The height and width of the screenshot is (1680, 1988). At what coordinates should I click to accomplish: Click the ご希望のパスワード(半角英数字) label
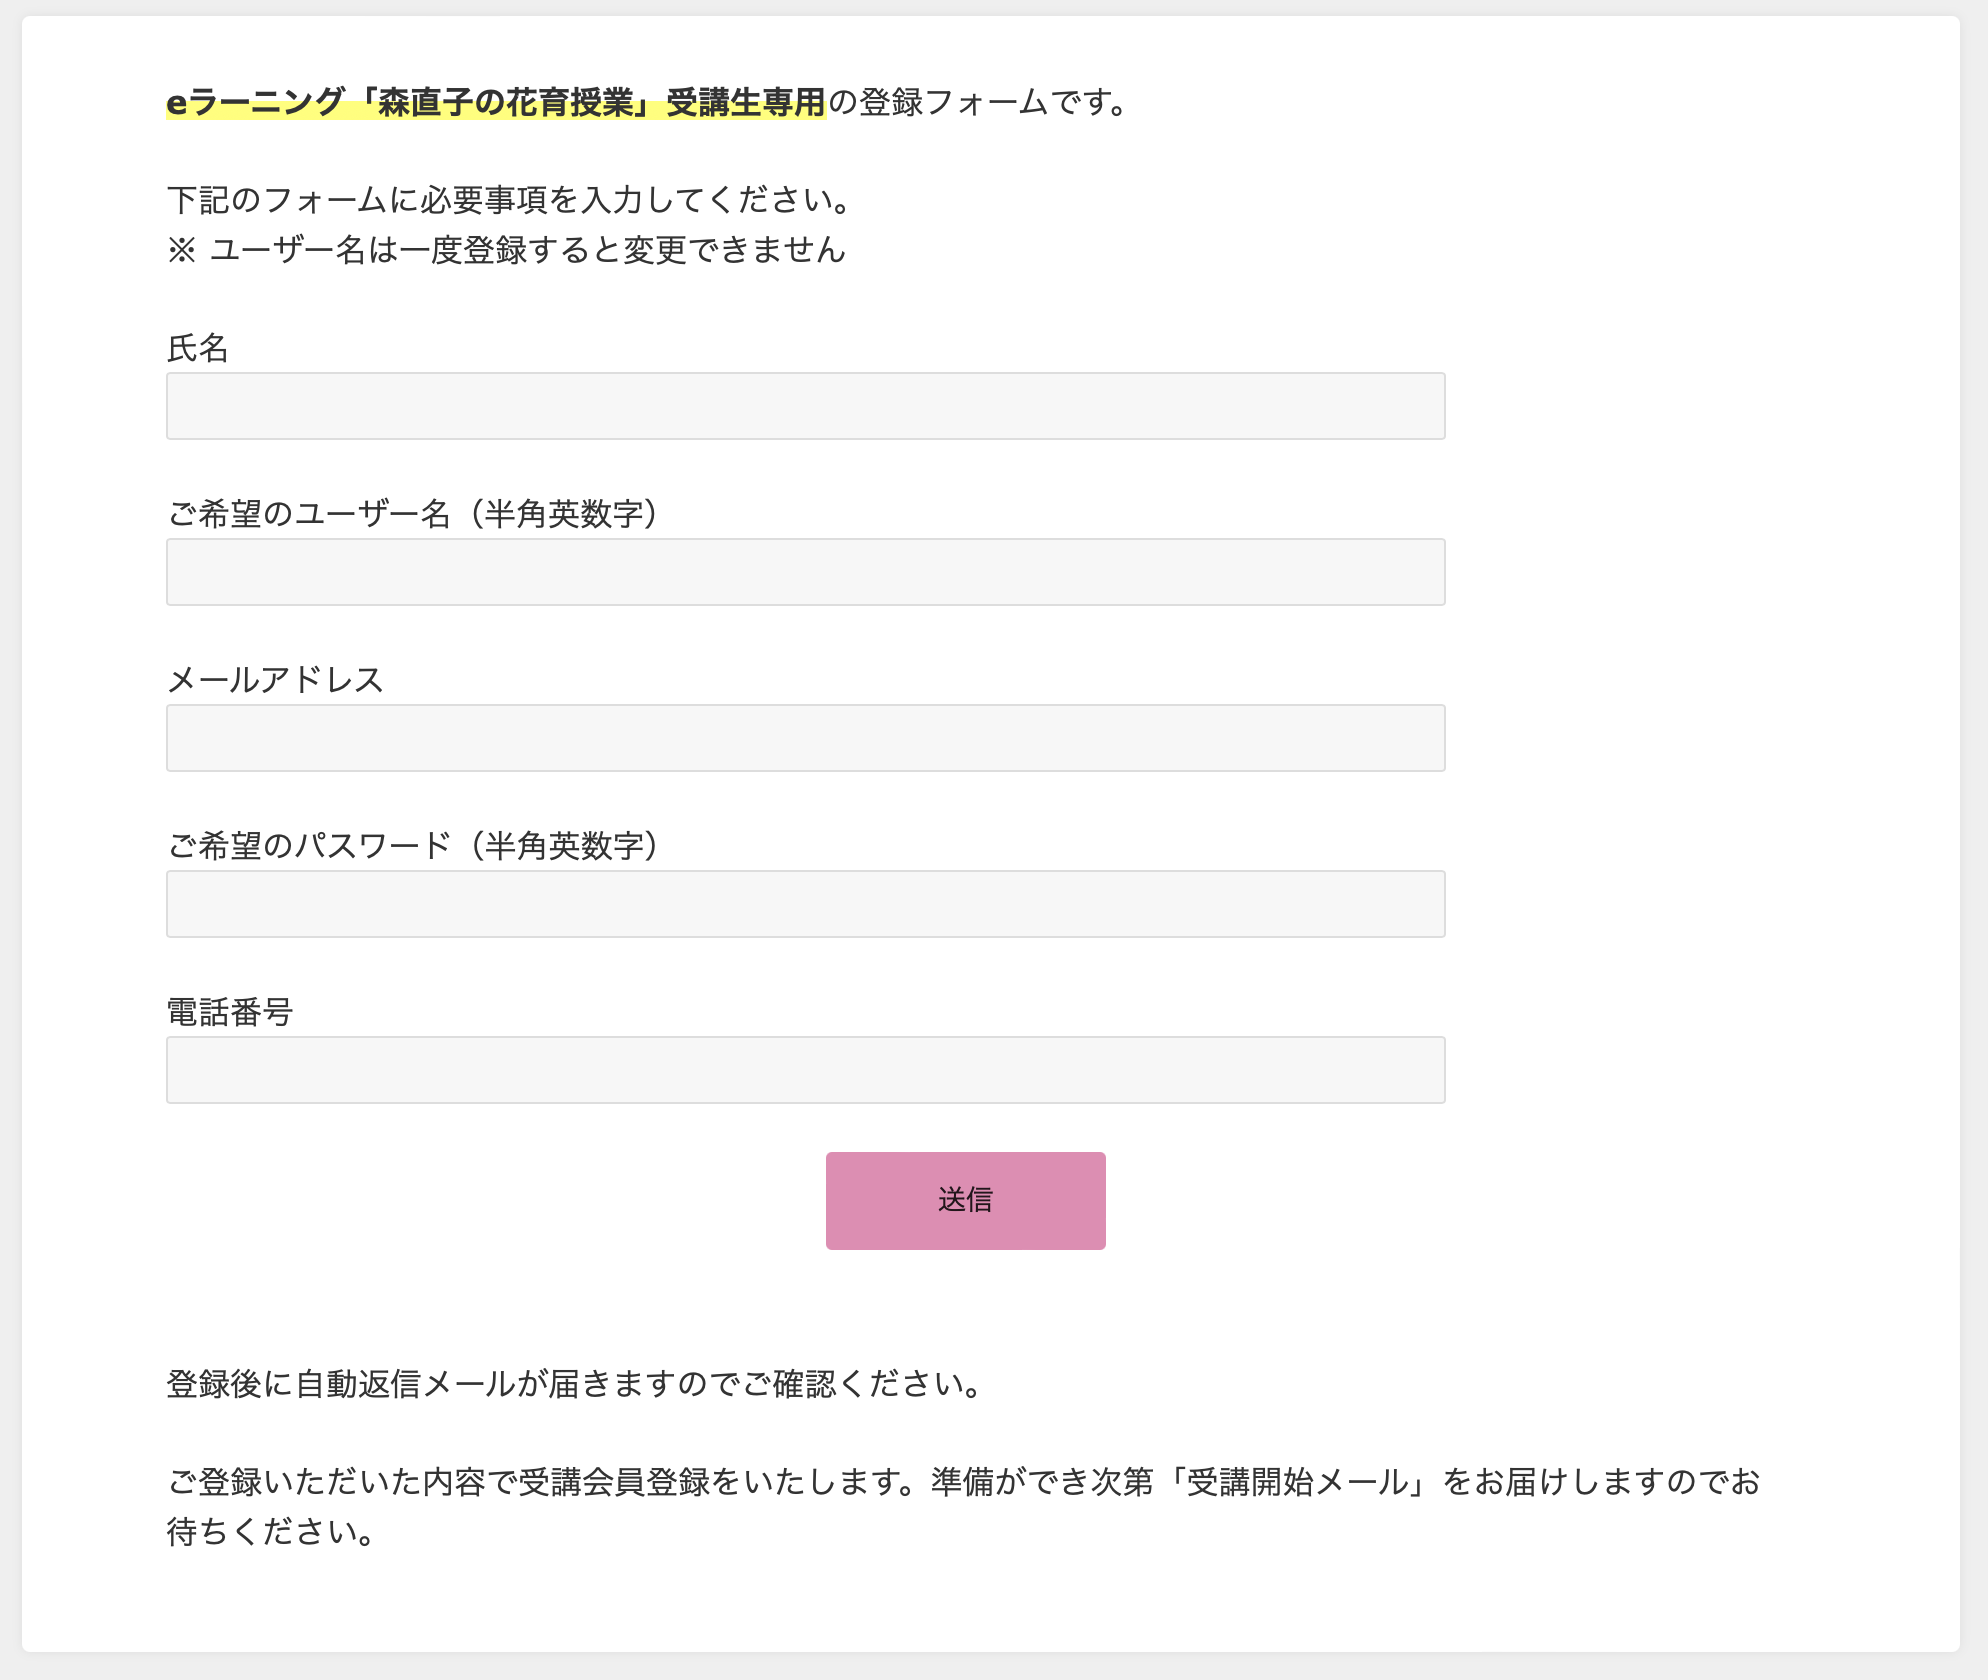point(412,846)
